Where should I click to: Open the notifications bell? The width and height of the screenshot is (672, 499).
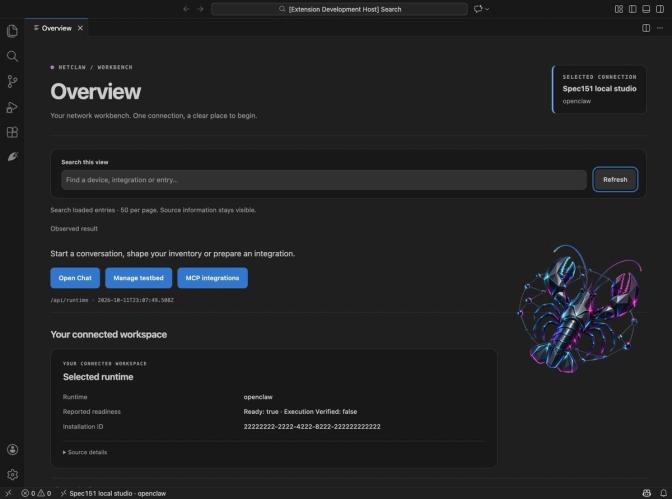[x=663, y=493]
